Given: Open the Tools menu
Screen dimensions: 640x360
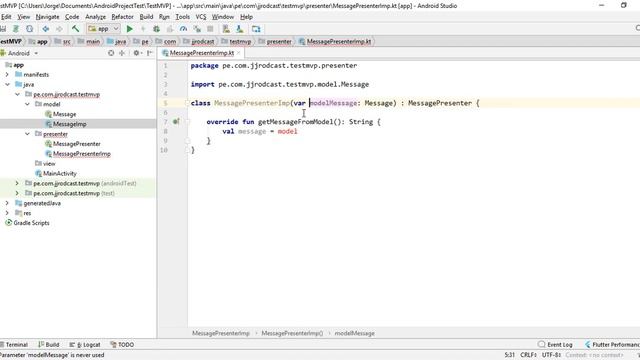Looking at the screenshot, I should (182, 17).
